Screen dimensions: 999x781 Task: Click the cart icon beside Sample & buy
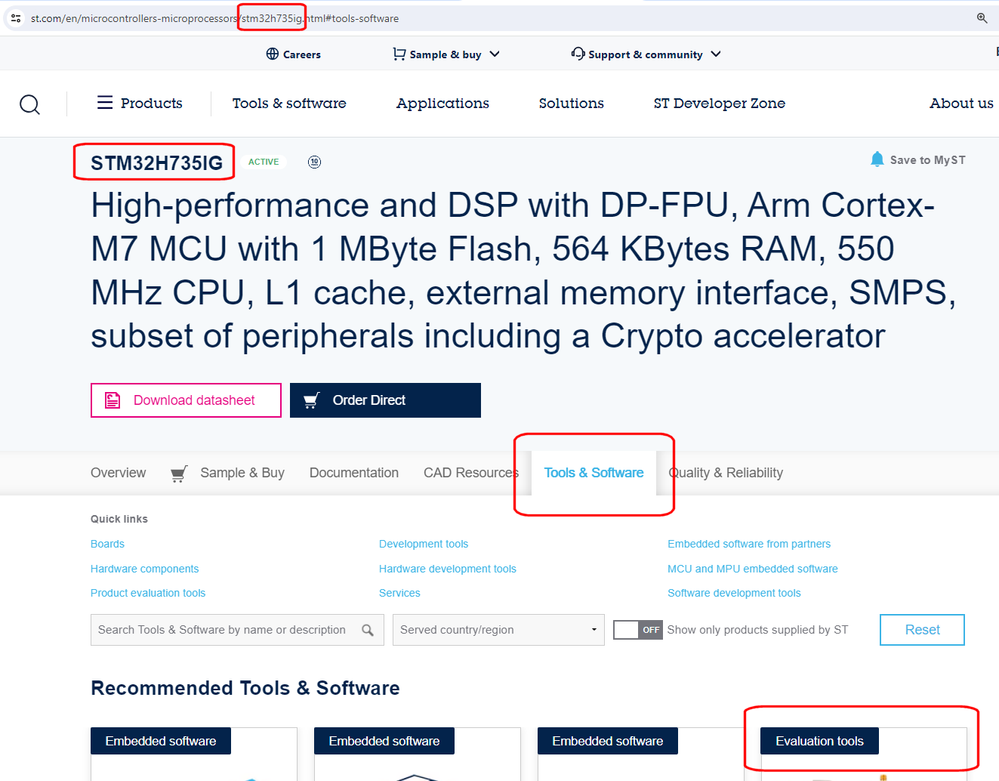click(x=399, y=54)
